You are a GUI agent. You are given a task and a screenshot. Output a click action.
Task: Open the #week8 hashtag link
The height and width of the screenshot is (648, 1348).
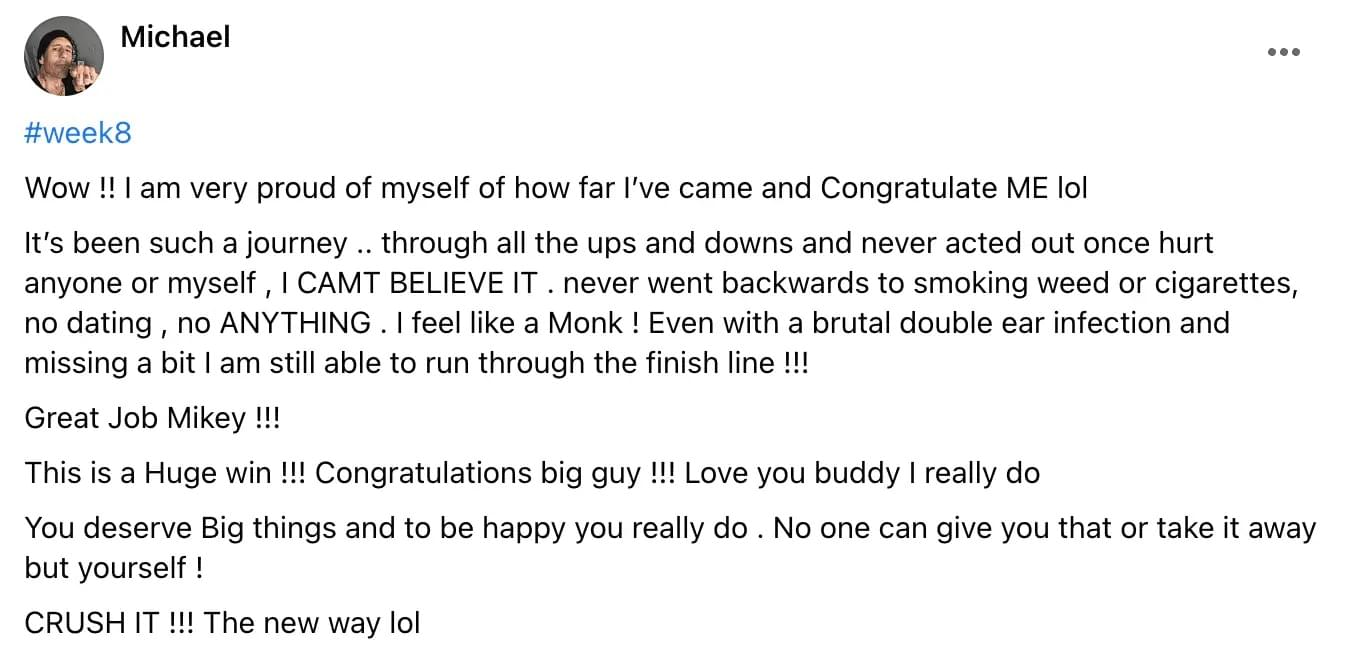(78, 133)
